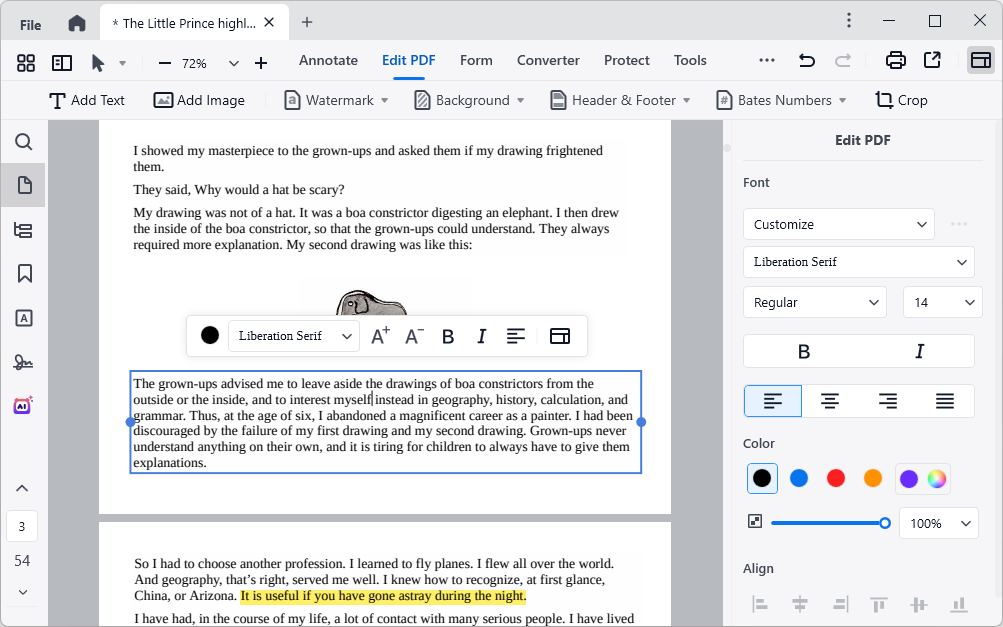Open the Protect ribbon tab

point(626,60)
